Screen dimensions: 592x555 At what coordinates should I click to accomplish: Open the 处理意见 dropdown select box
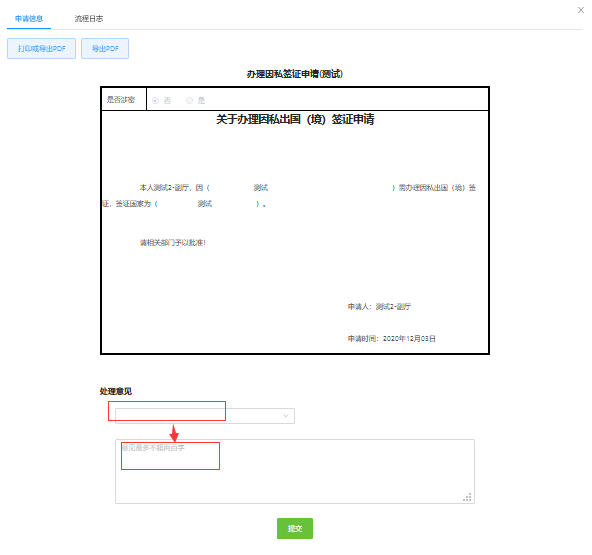click(205, 416)
